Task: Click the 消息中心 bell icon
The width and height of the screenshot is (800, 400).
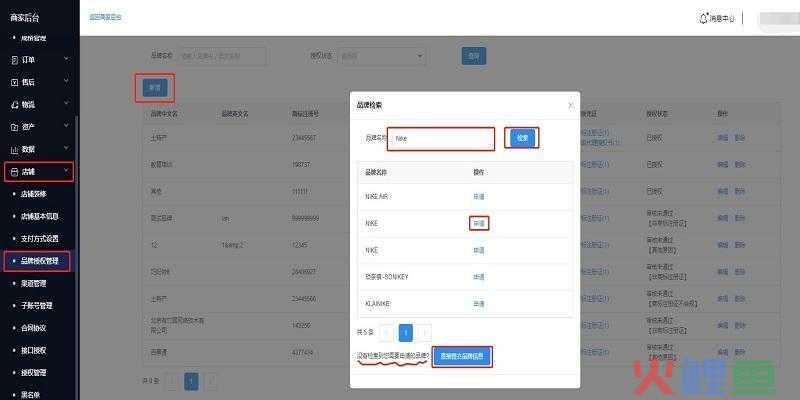Action: coord(702,18)
